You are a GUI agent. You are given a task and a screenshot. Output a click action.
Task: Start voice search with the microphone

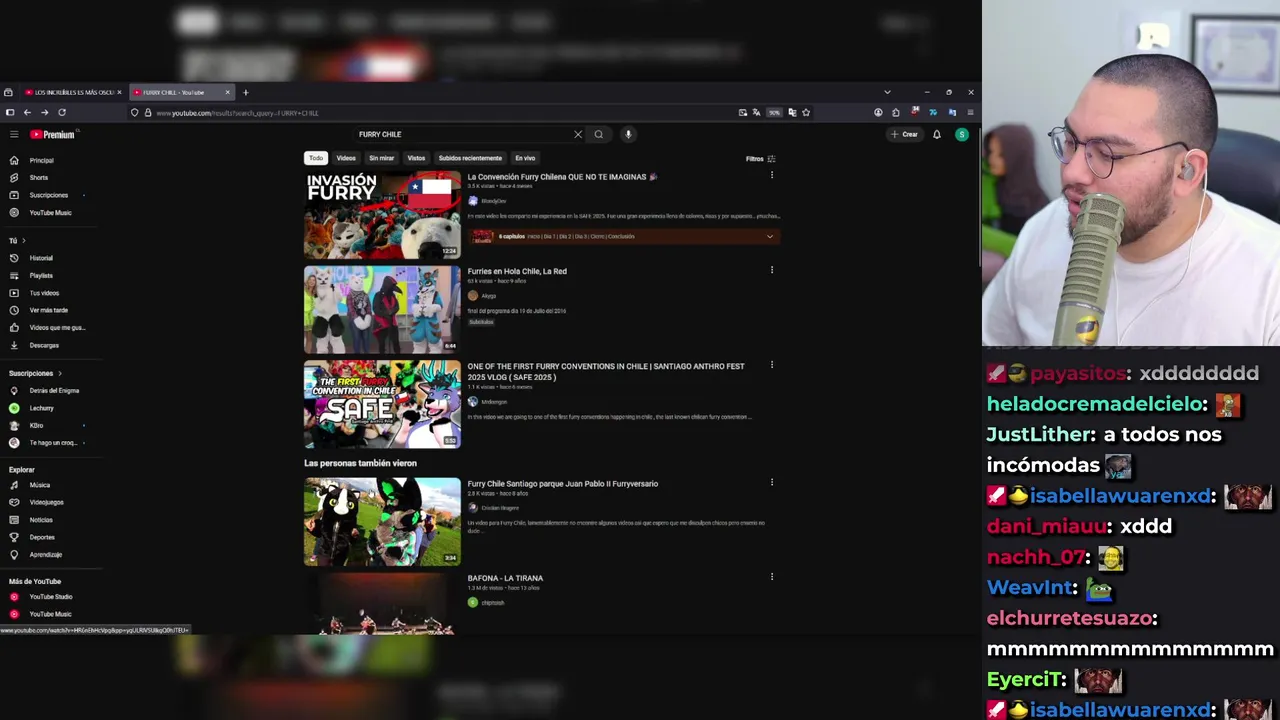628,134
